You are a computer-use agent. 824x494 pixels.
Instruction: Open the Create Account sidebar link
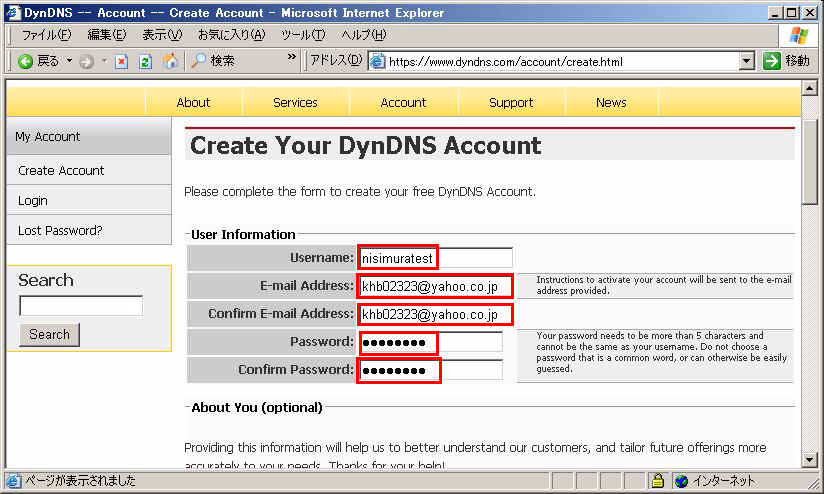[x=89, y=170]
